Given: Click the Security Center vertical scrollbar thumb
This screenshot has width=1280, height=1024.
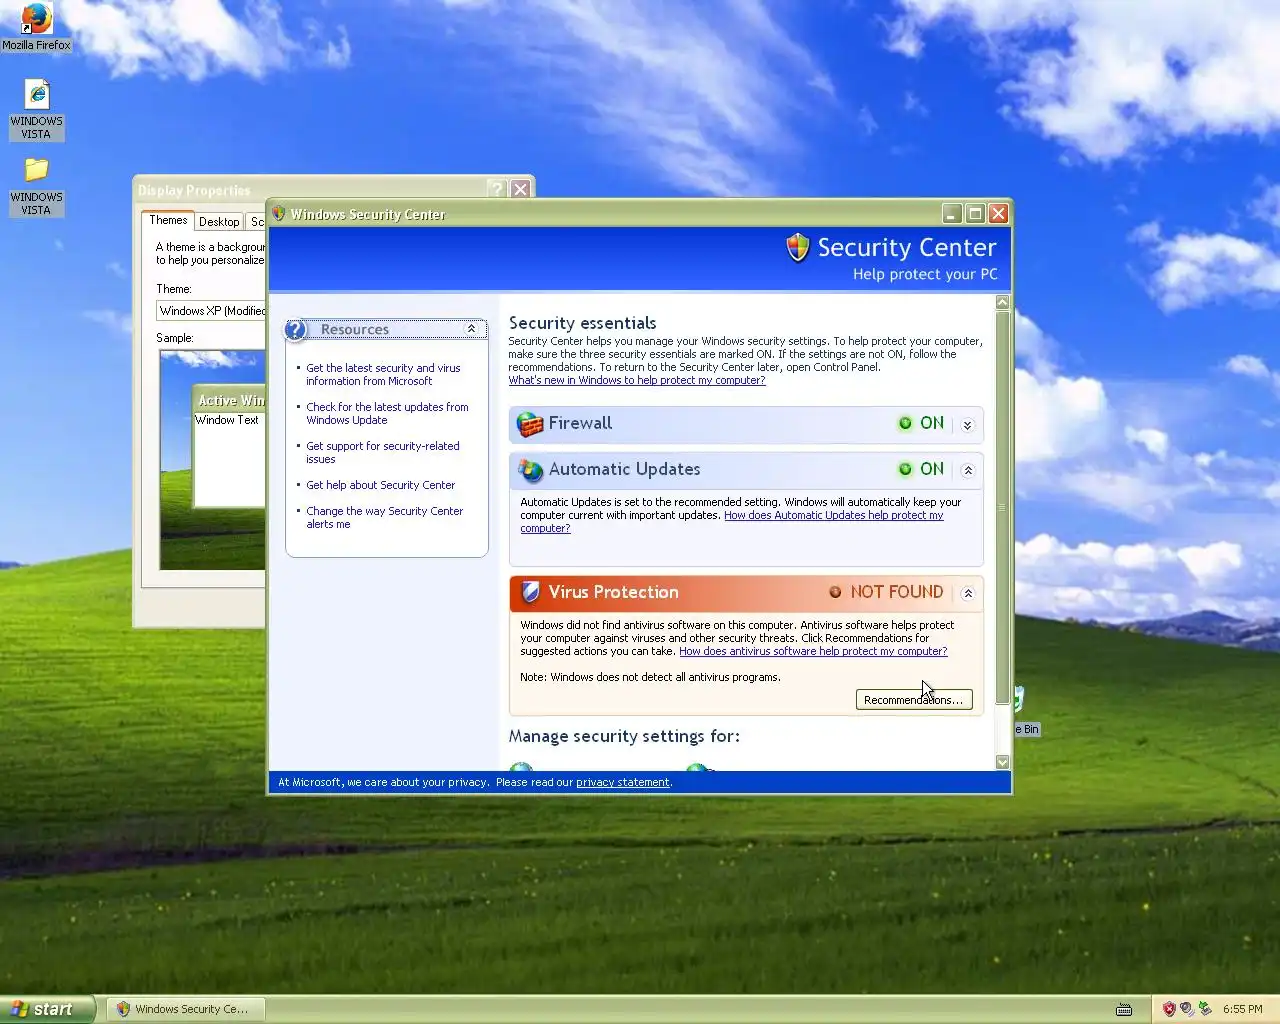Looking at the screenshot, I should pyautogui.click(x=1003, y=508).
